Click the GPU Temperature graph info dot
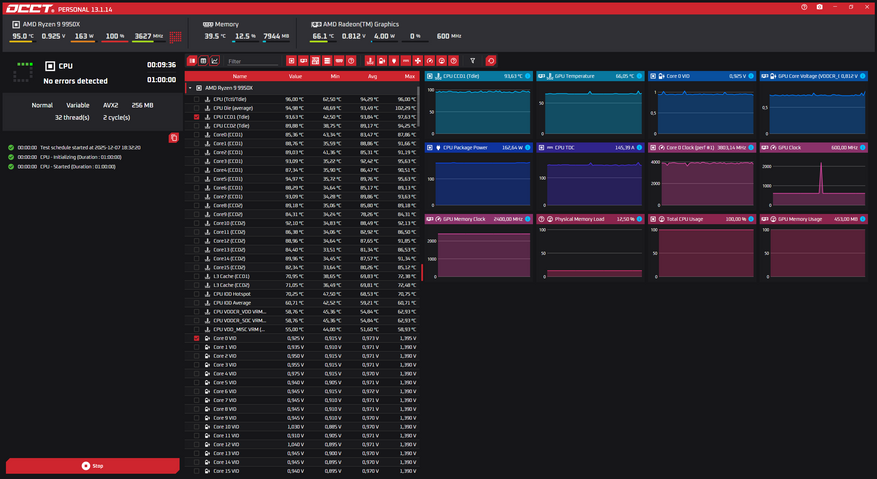 point(640,76)
